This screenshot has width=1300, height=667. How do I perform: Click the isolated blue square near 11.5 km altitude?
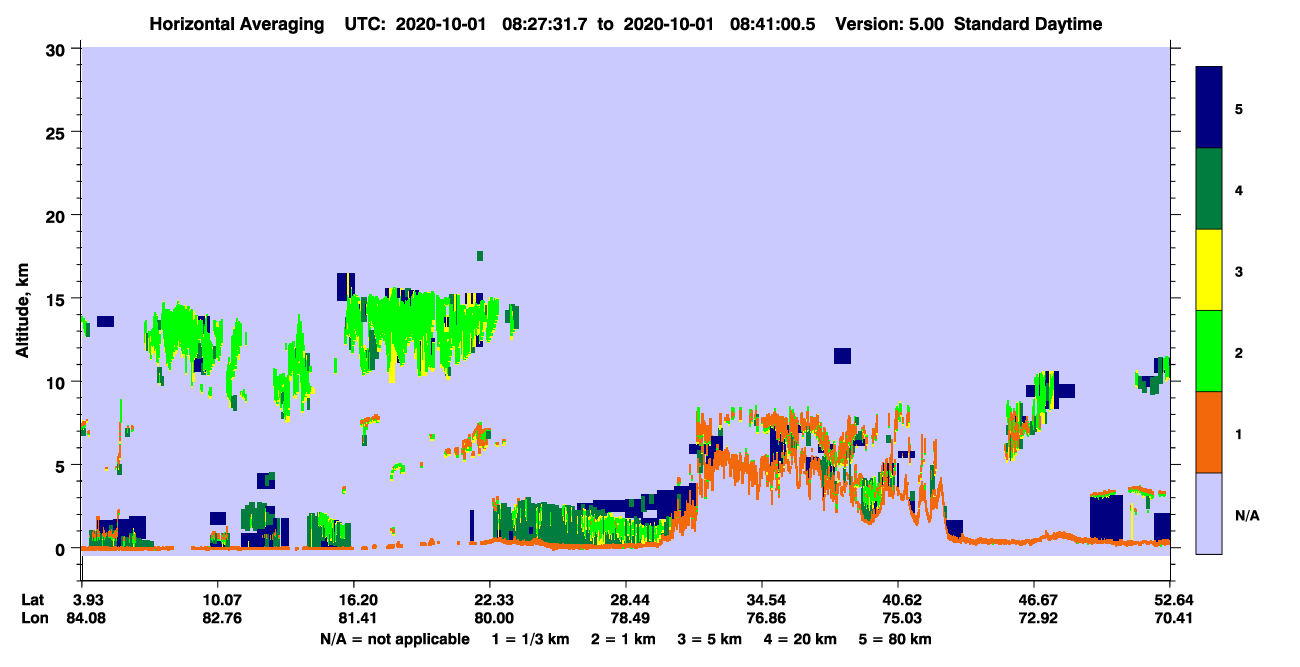tap(842, 356)
